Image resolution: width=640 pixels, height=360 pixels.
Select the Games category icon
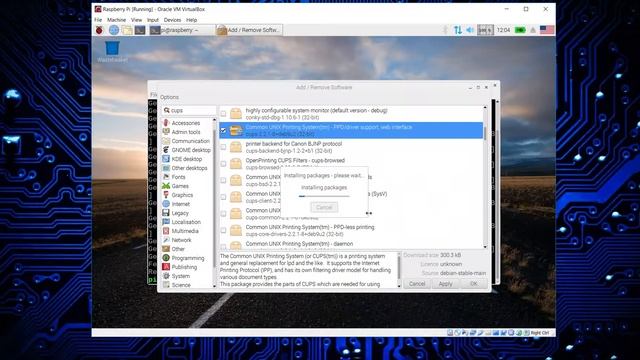166,186
